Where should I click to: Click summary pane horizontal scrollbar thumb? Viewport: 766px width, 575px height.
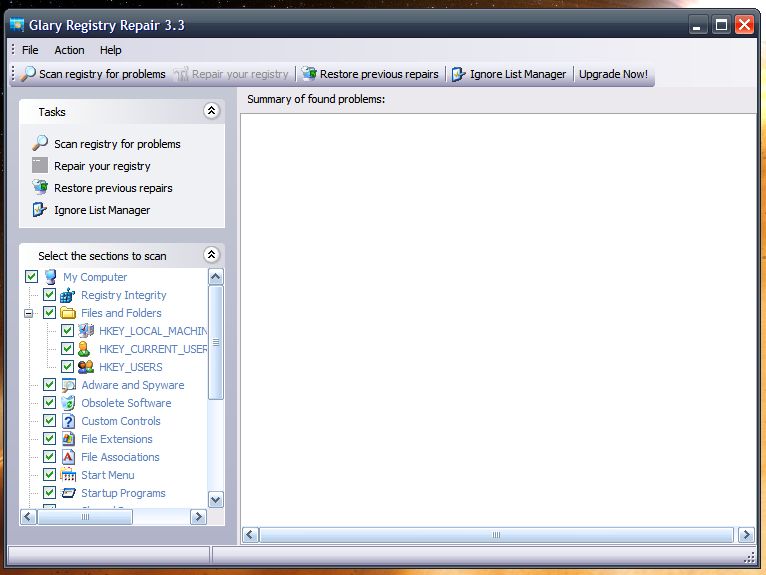pos(496,535)
